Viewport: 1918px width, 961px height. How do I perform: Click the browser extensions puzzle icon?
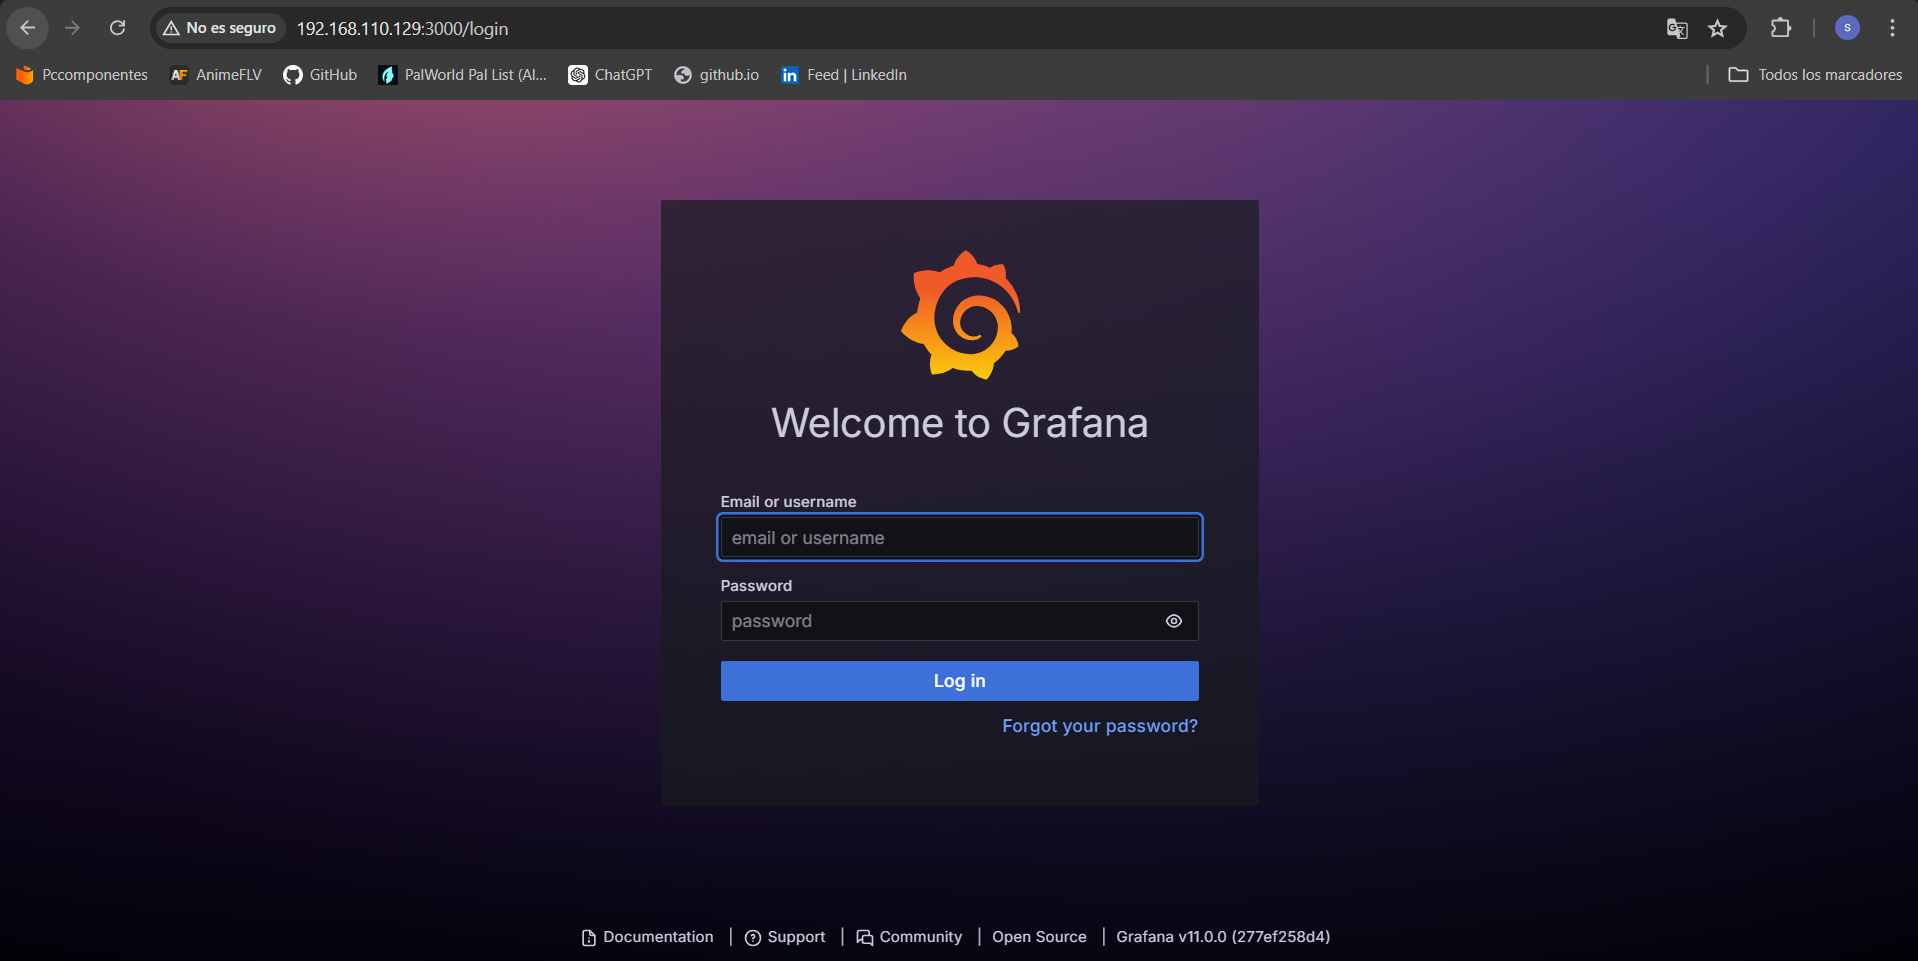point(1781,28)
